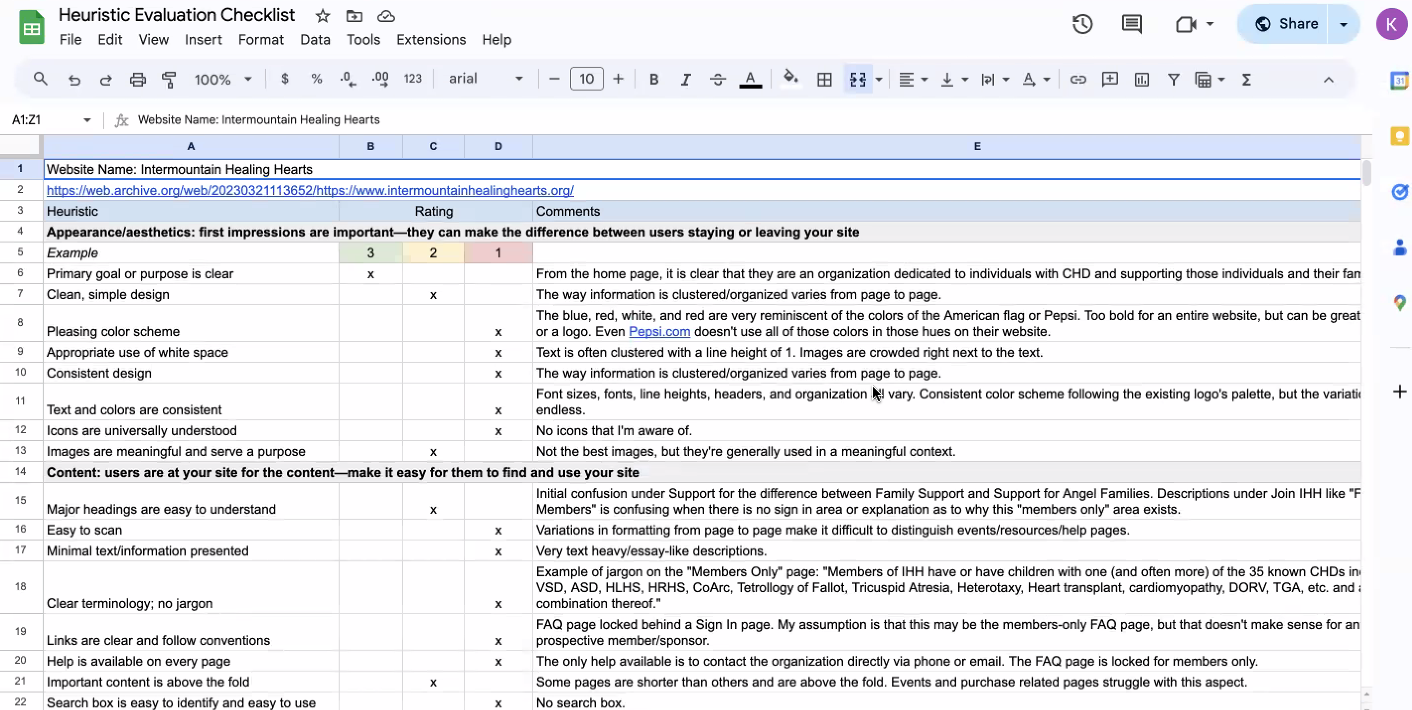Insert a chart

(x=1142, y=79)
